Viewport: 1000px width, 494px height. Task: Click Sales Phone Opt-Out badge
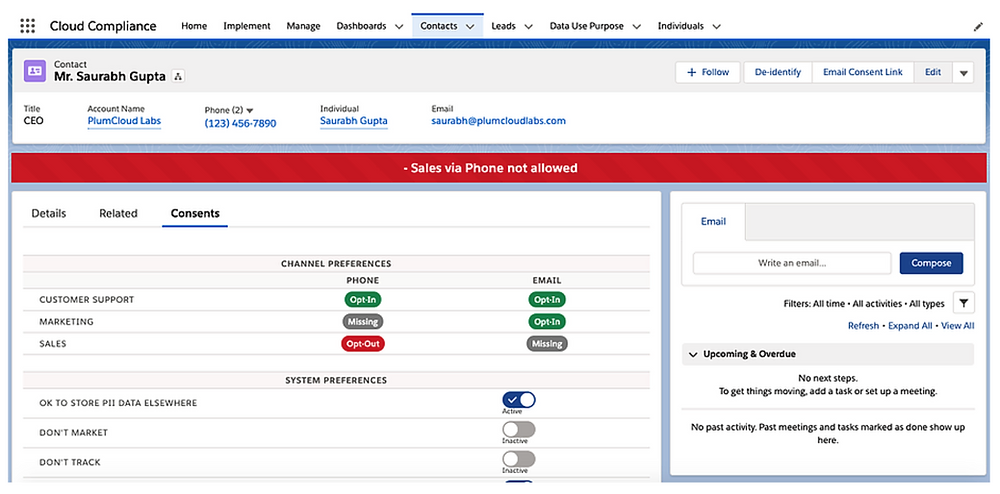coord(363,344)
